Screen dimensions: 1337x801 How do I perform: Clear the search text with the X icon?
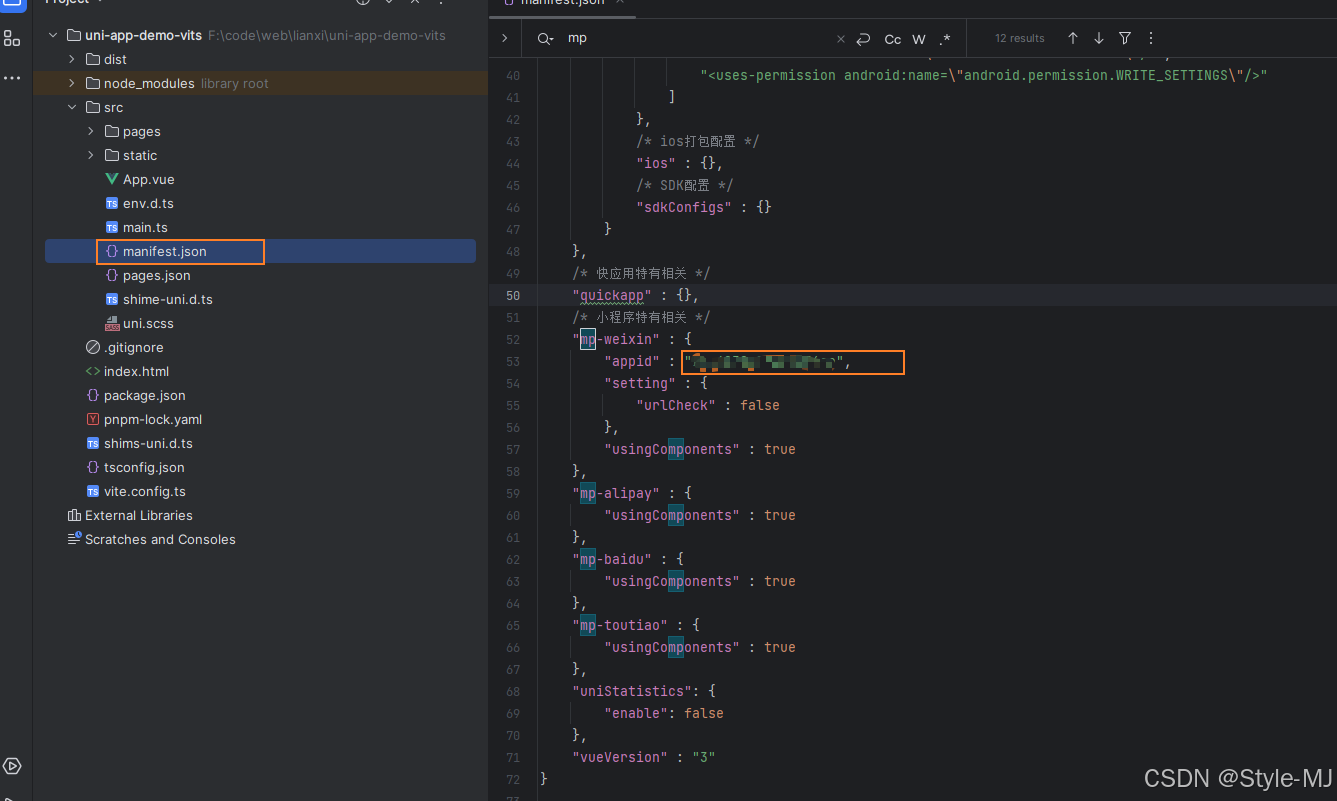click(x=840, y=39)
